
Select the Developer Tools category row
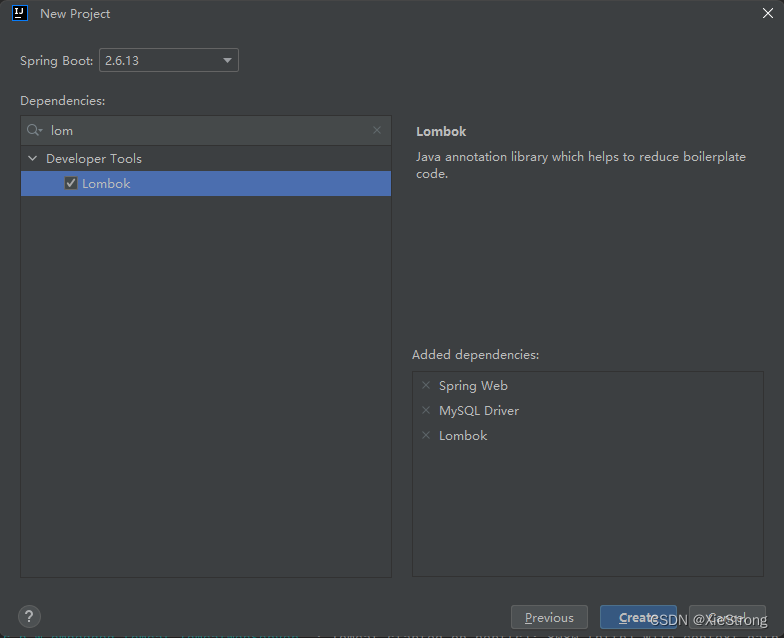point(206,158)
